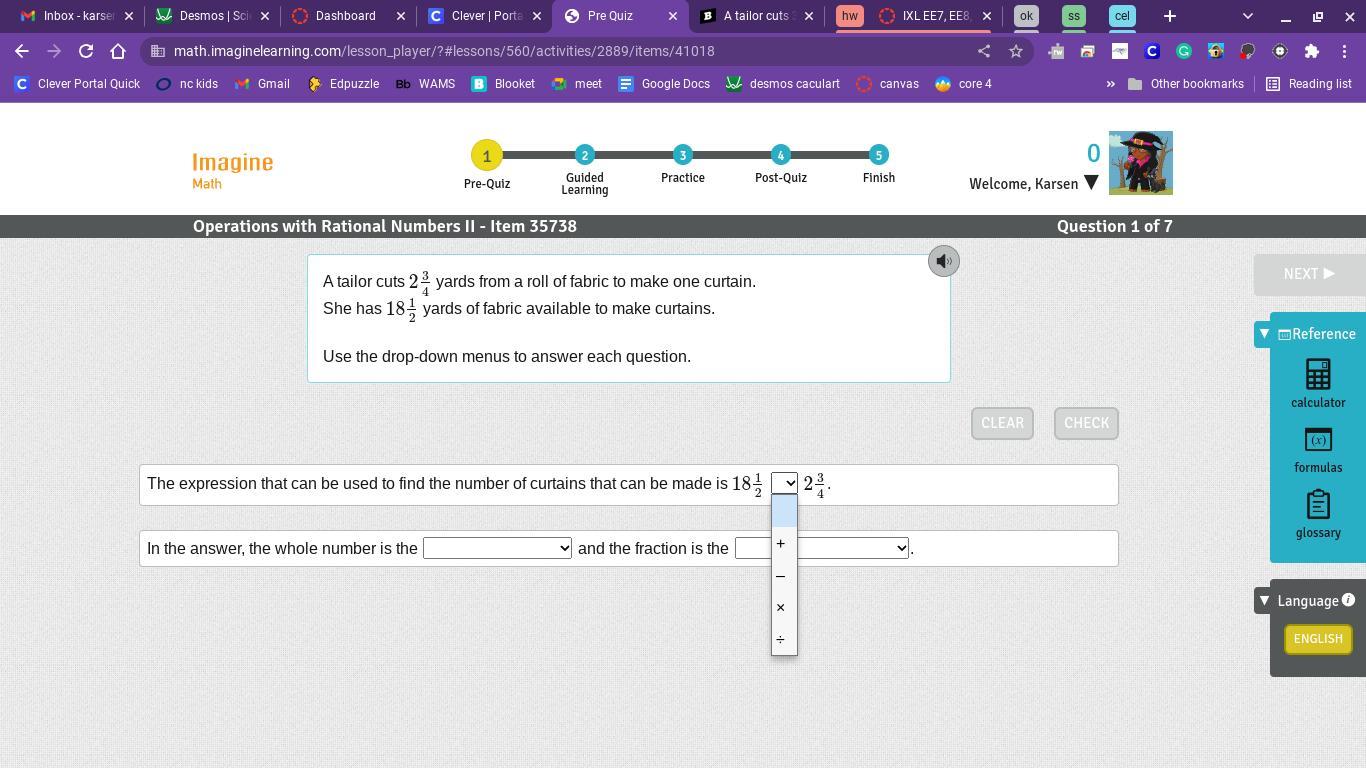The width and height of the screenshot is (1366, 768).
Task: Open the Clever Portal Quick bookmark
Action: [77, 84]
